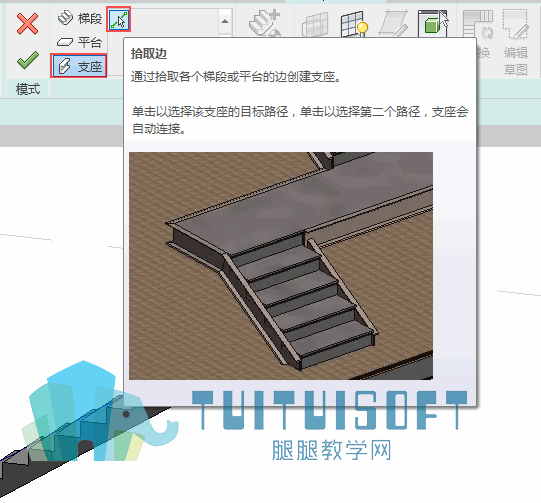The width and height of the screenshot is (541, 503).
Task: Click the stair preview image in tooltip
Action: 281,266
